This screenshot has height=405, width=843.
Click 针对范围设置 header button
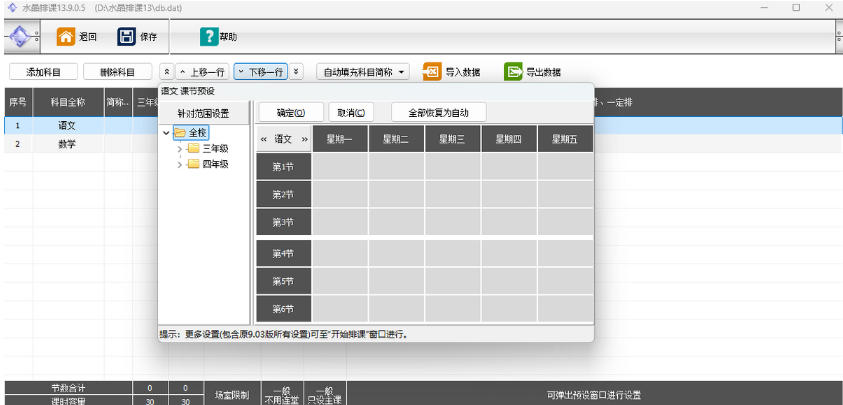[203, 113]
